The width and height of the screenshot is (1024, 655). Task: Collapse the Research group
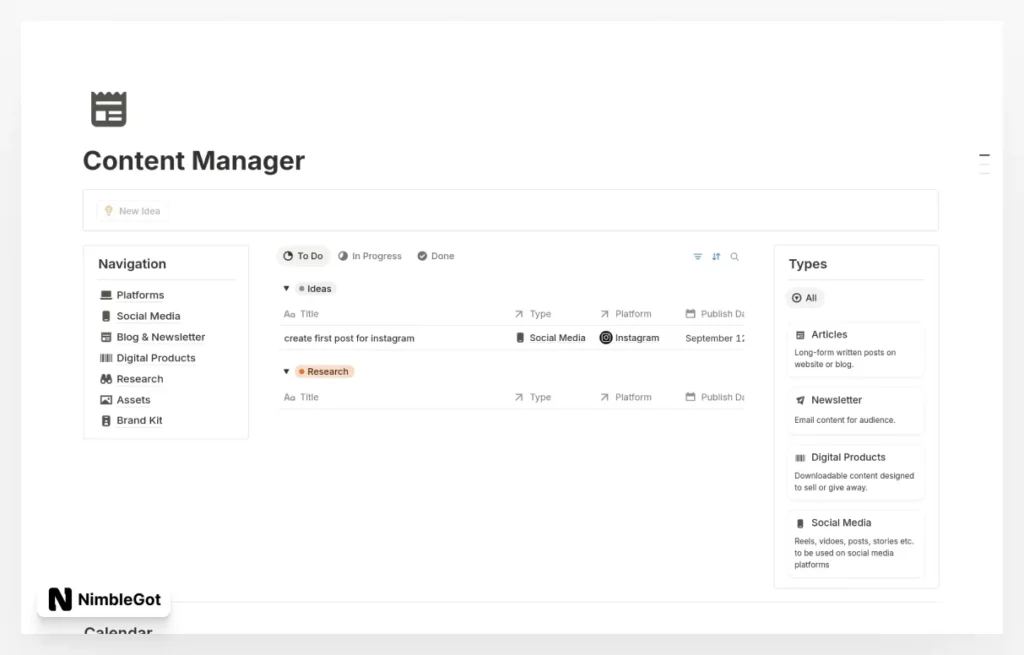point(286,371)
